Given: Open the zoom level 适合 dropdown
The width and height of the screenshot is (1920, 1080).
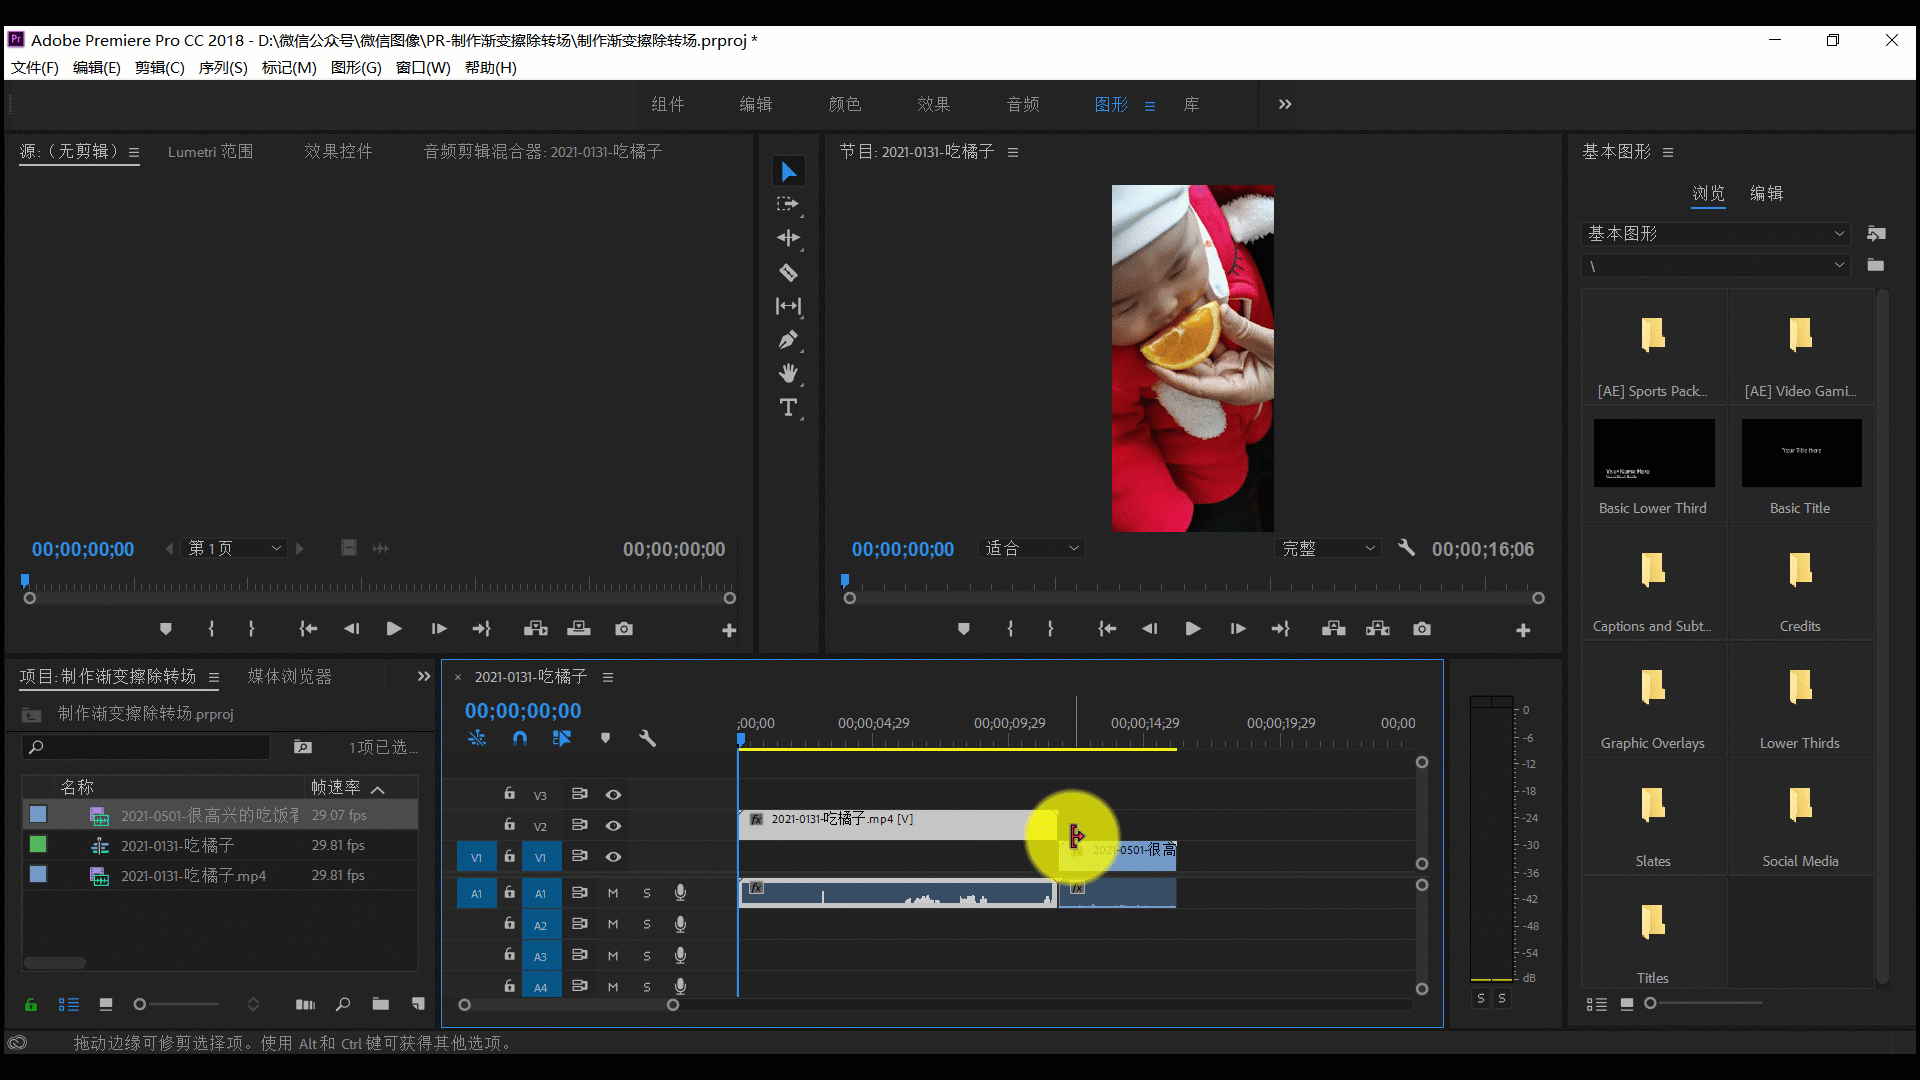Looking at the screenshot, I should click(1032, 548).
